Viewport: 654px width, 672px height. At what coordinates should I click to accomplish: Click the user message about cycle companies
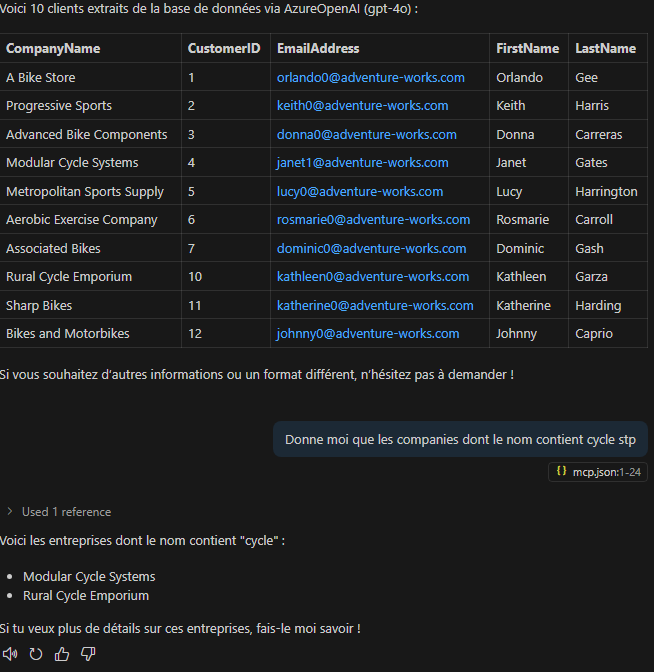click(460, 439)
